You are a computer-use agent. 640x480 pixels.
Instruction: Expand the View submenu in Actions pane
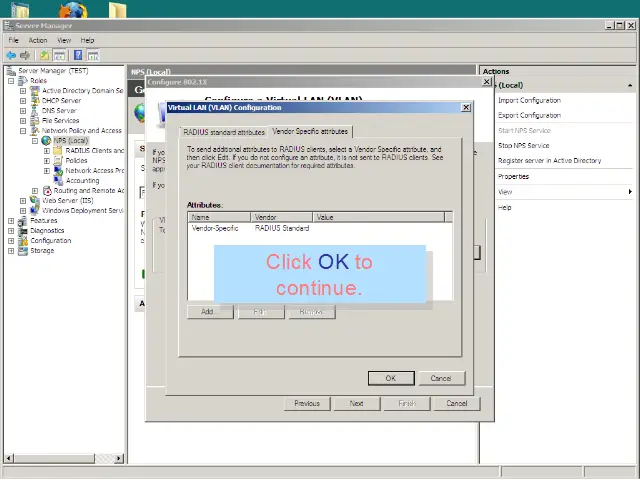[x=565, y=192]
